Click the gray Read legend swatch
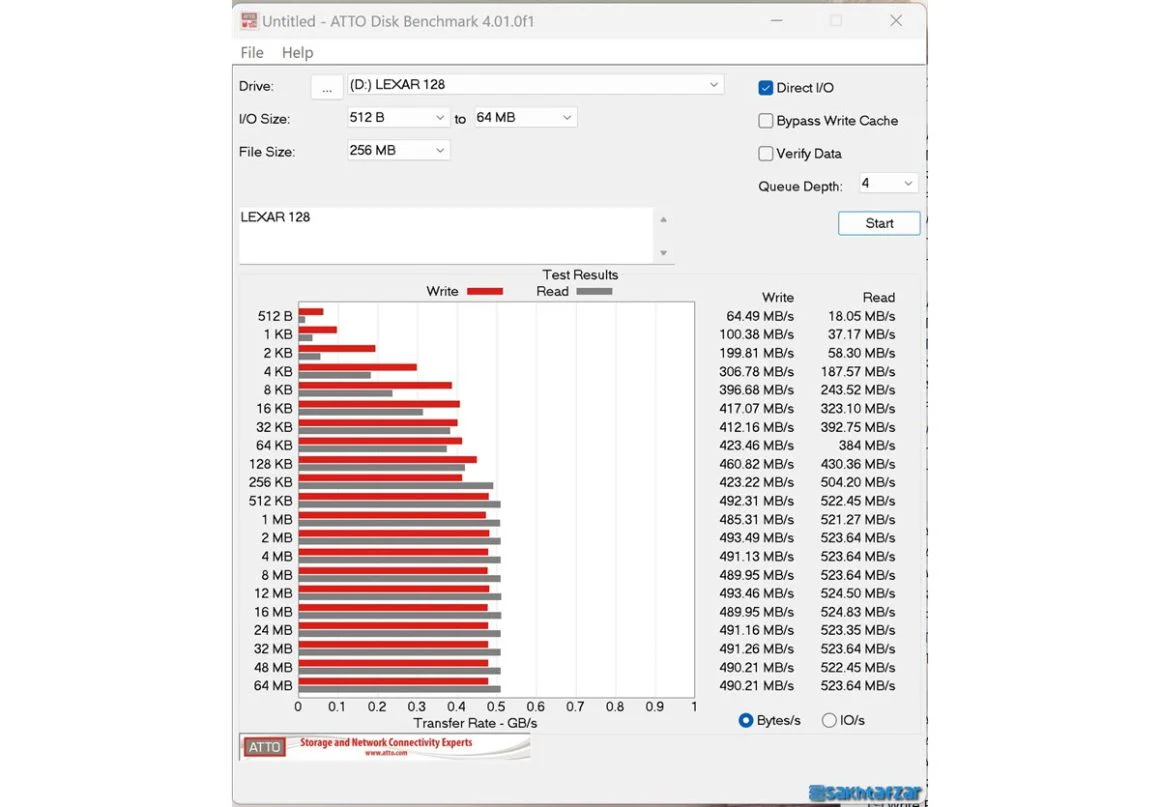This screenshot has height=807, width=1160. pyautogui.click(x=594, y=291)
